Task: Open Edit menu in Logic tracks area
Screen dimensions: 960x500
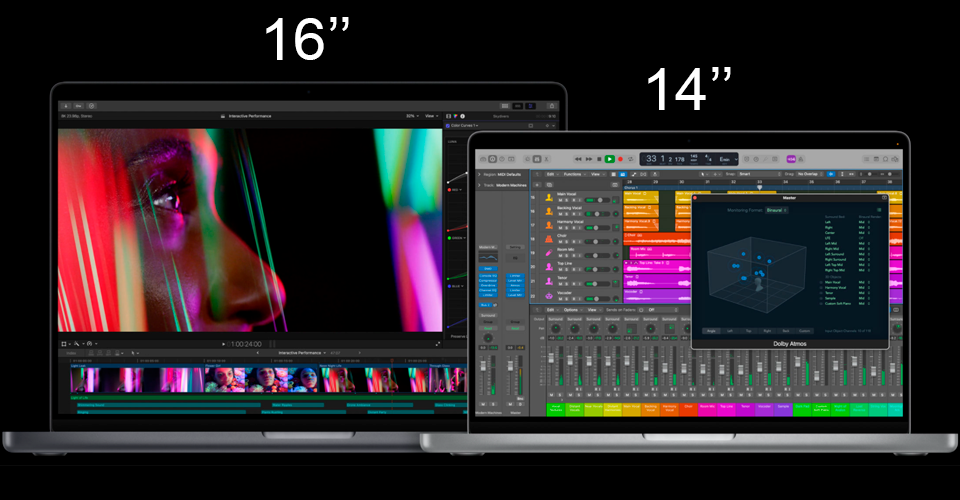Action: (551, 174)
